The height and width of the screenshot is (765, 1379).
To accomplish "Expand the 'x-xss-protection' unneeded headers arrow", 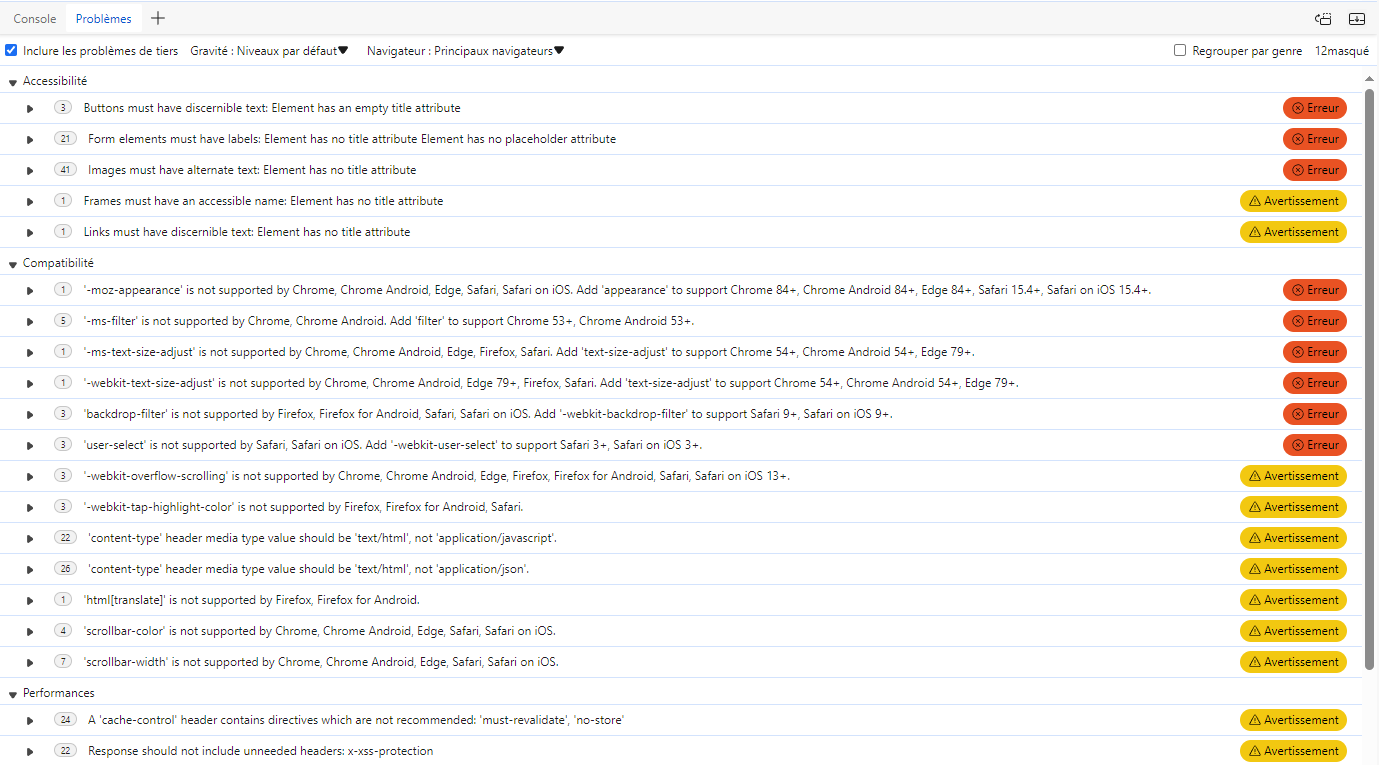I will (x=30, y=751).
